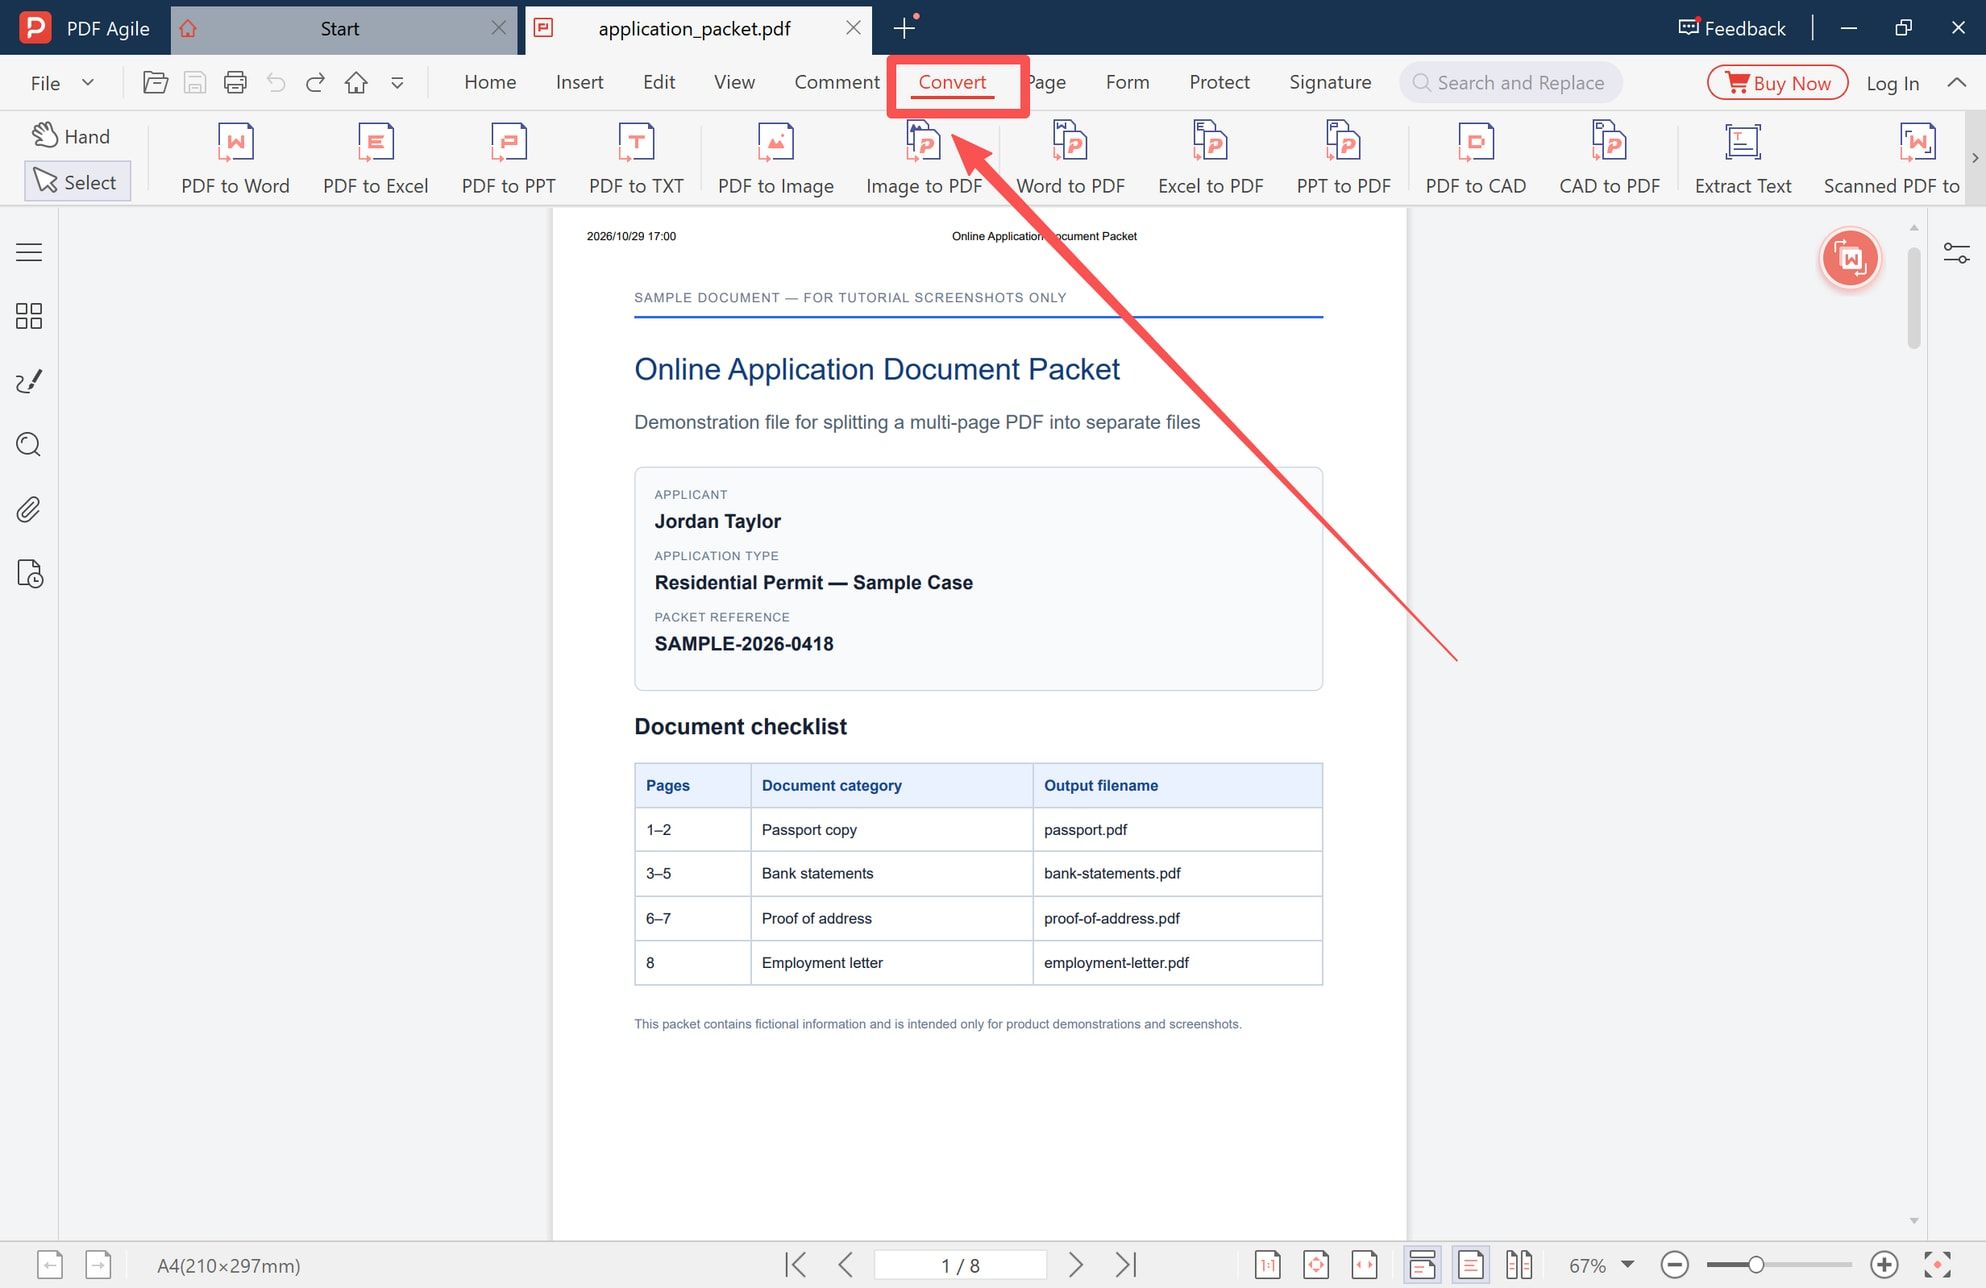Collapse the ribbon with the chevron

1957,83
